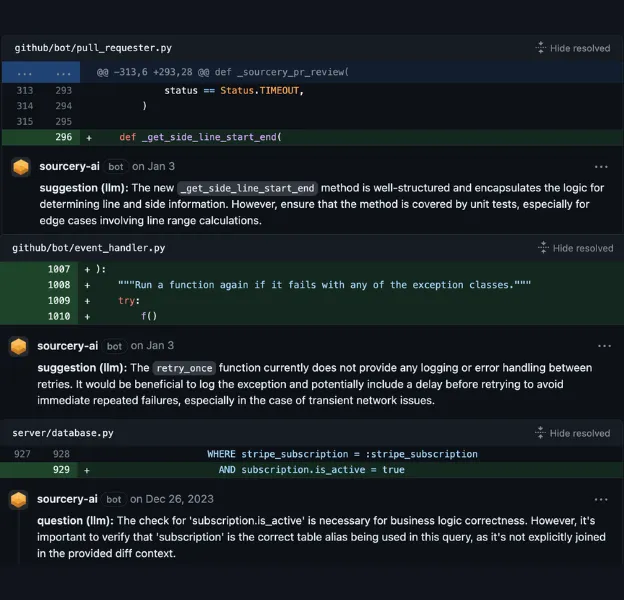Click the 'bot' badge on first comment
The image size is (624, 600).
pyautogui.click(x=116, y=167)
